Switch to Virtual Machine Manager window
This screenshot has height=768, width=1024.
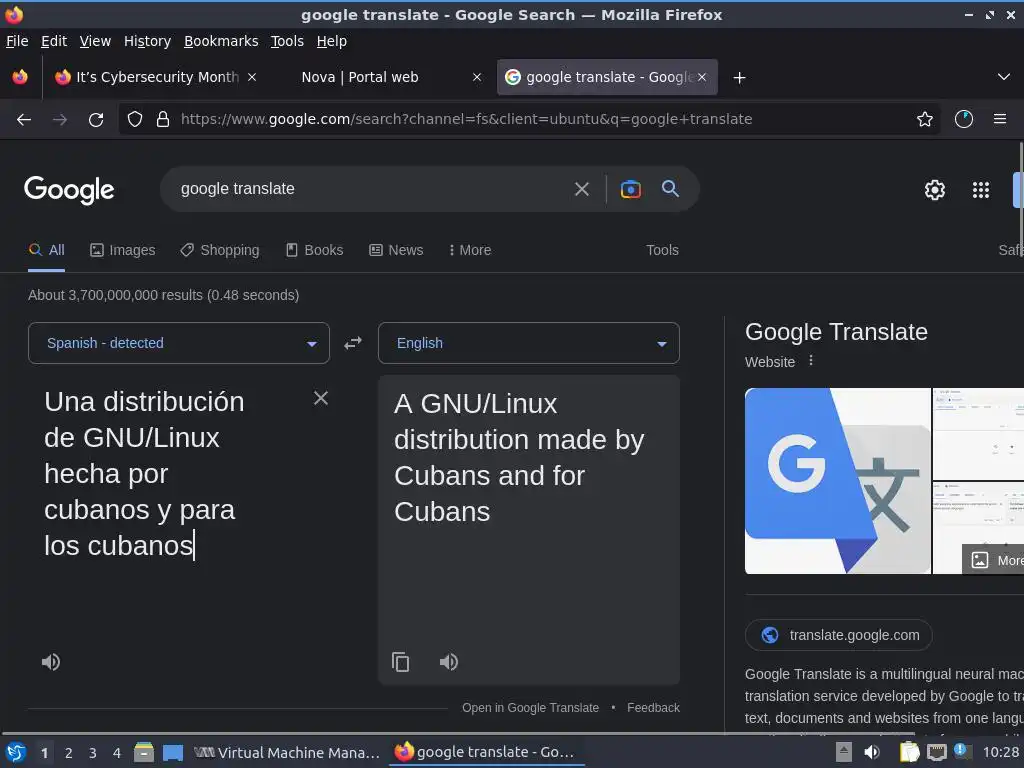click(286, 753)
